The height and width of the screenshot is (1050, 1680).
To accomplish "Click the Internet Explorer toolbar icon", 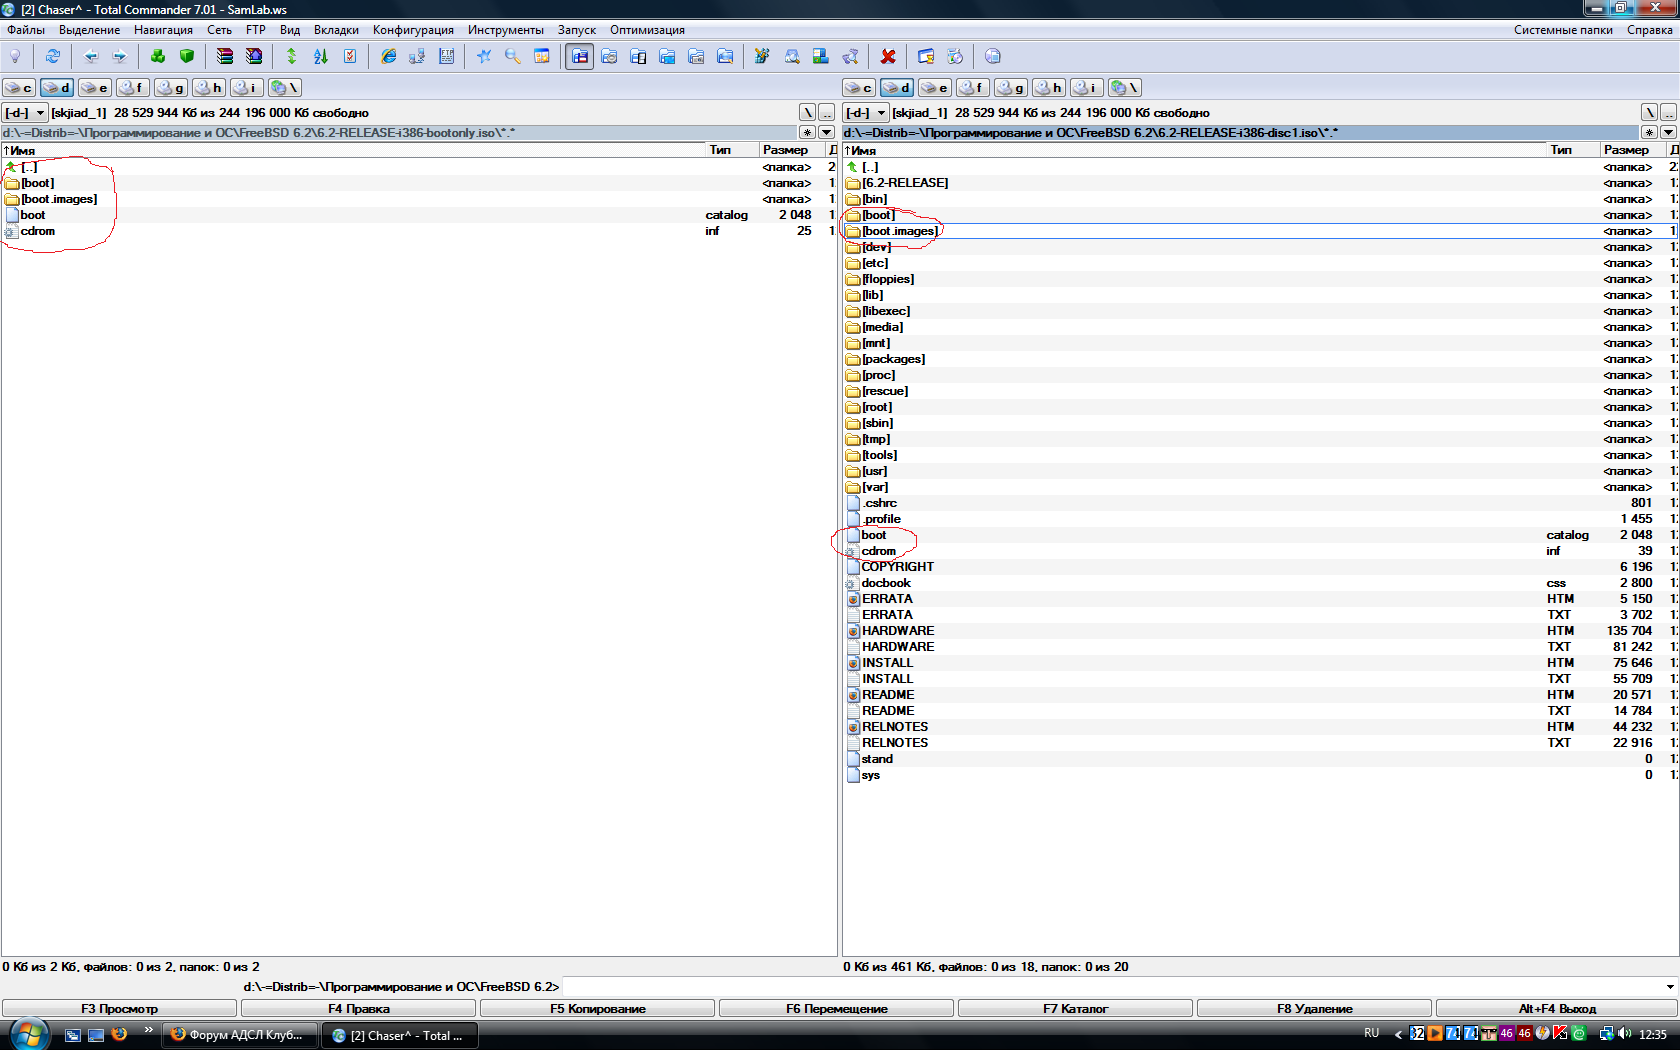I will 389,57.
